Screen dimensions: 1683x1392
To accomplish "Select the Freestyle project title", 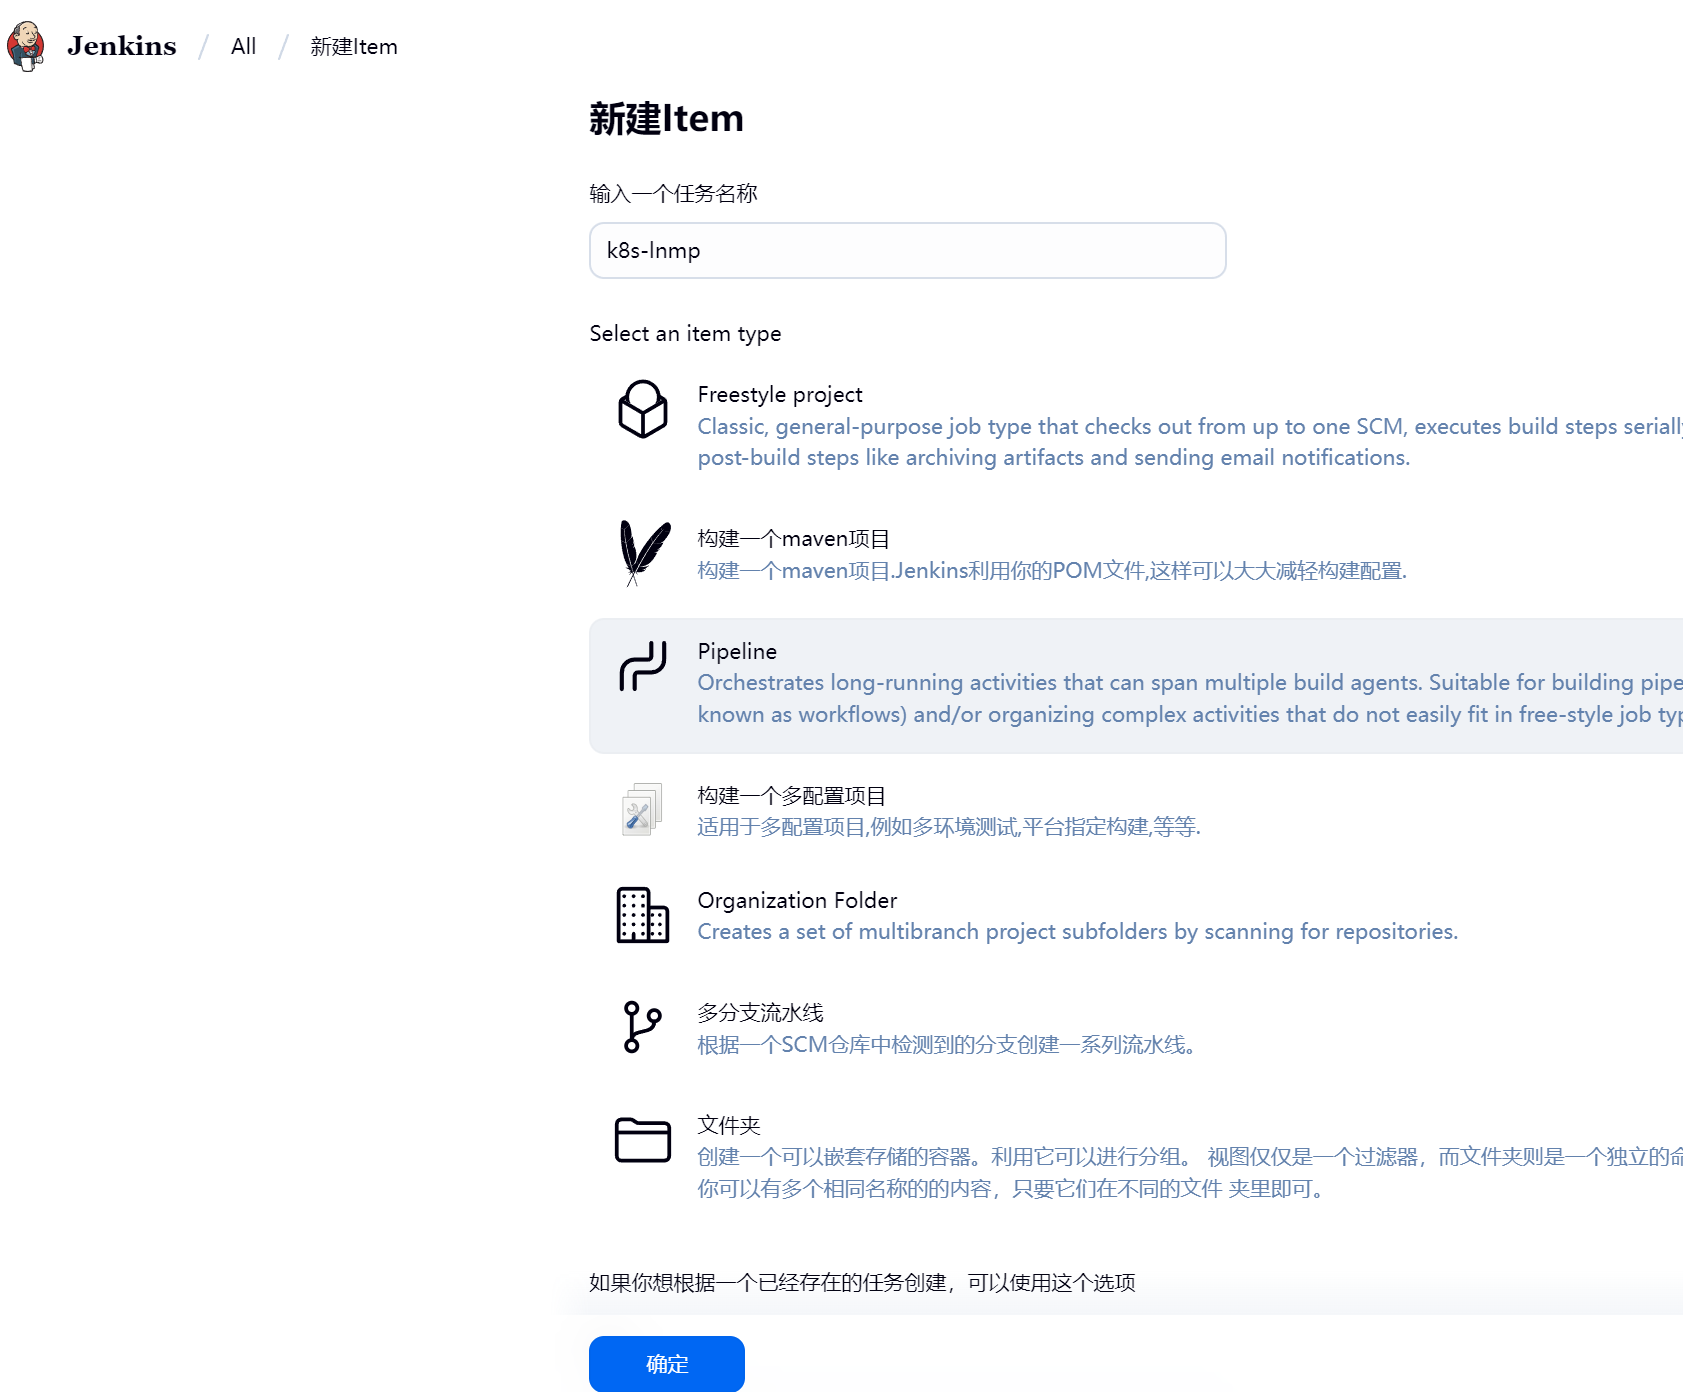I will pyautogui.click(x=780, y=394).
